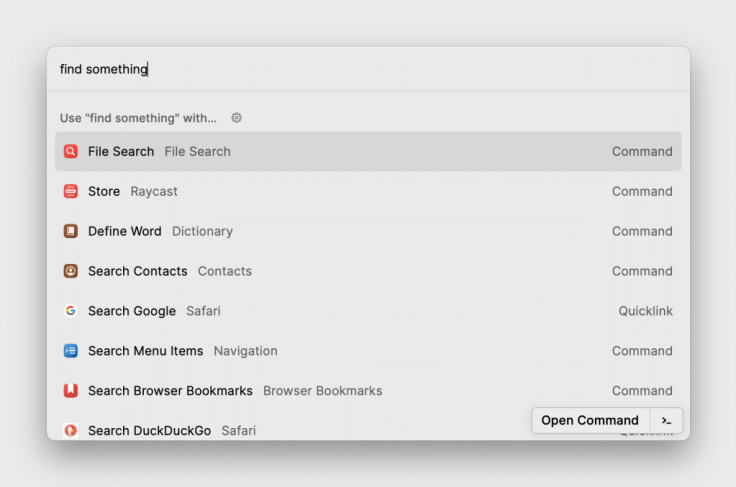Screen dimensions: 736x487
Task: Pick the Search Google quicklink
Action: pos(368,311)
